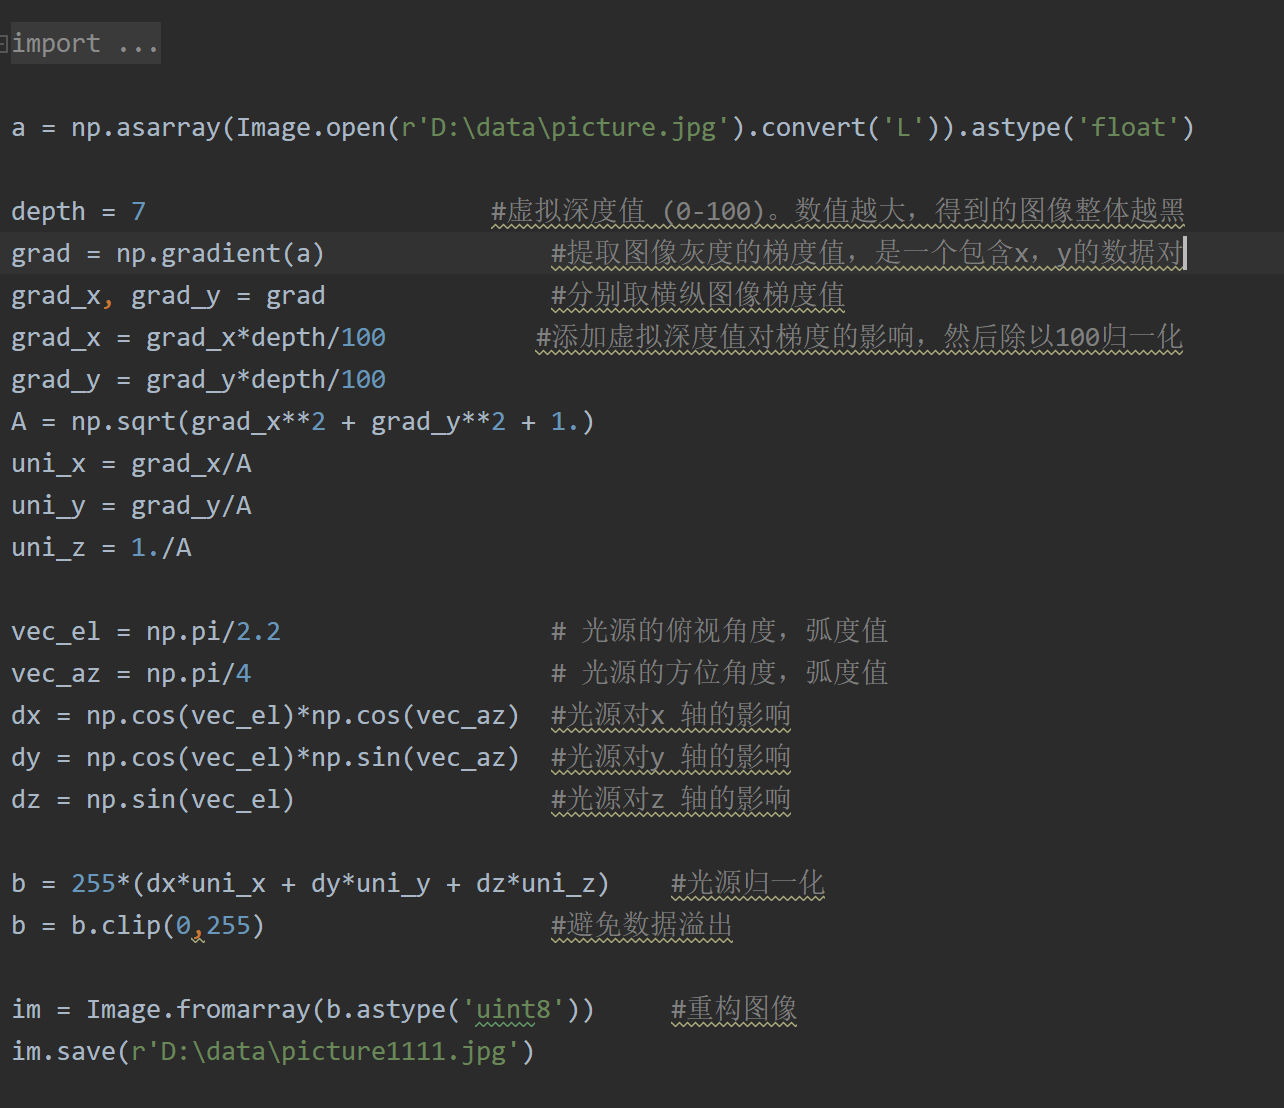1284x1108 pixels.
Task: Click the 光源归一化 comment text
Action: point(746,883)
